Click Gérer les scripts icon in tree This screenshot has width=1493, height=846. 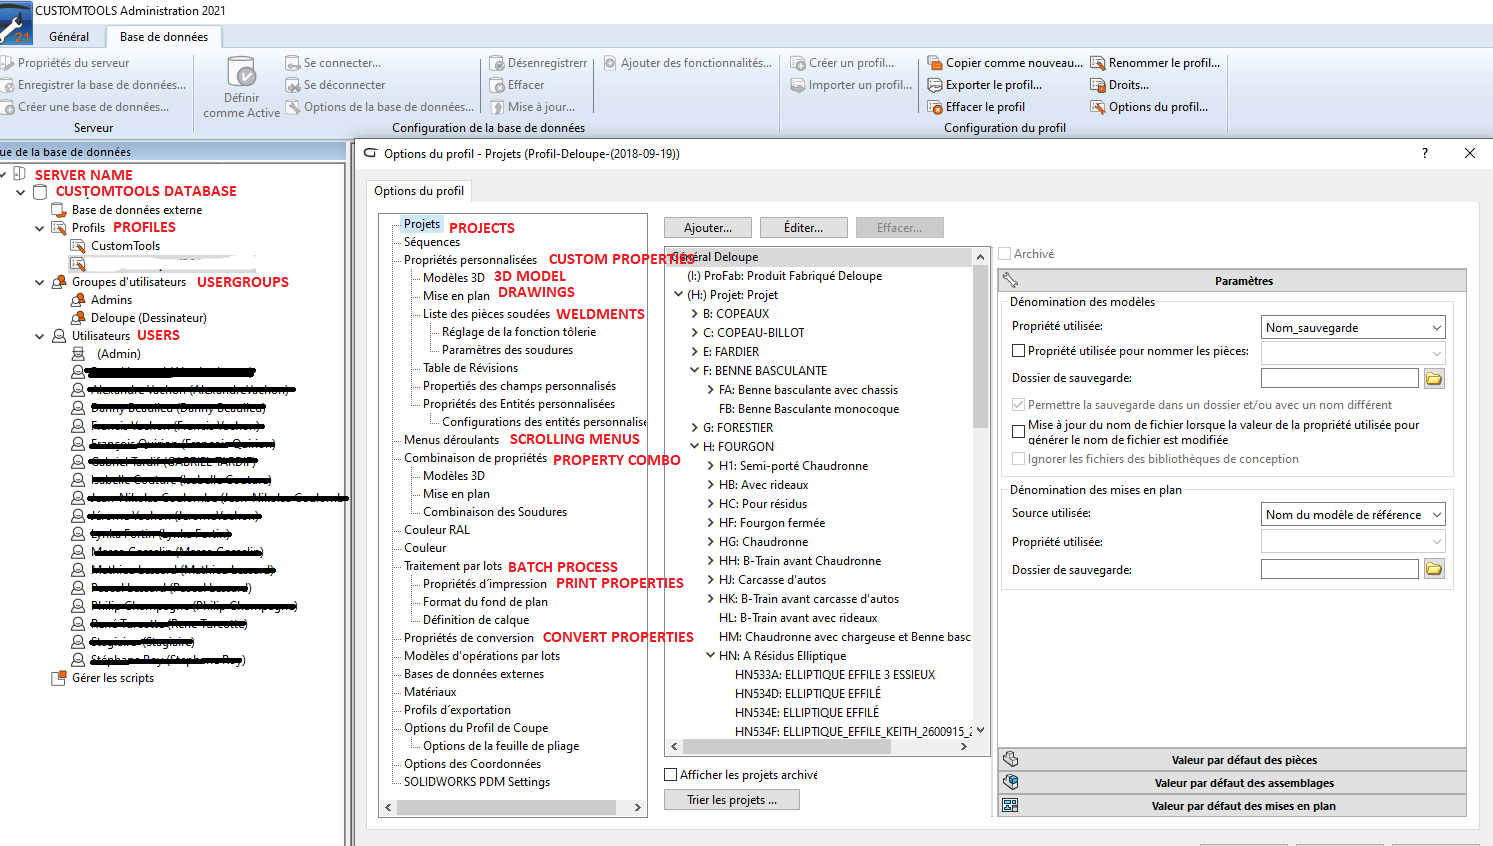[x=59, y=678]
